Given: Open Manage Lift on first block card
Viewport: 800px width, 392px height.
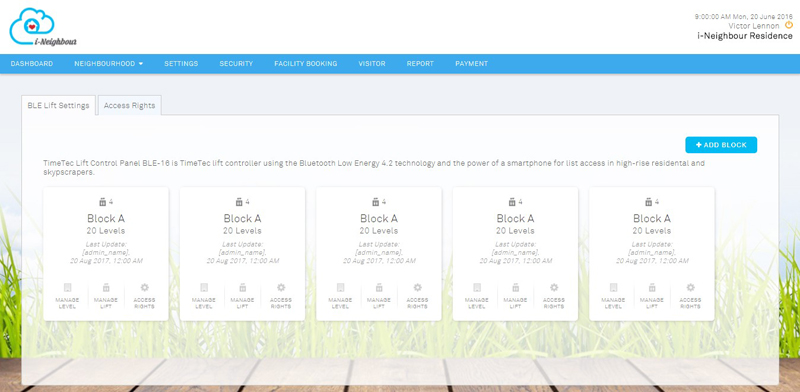Looking at the screenshot, I should [106, 296].
